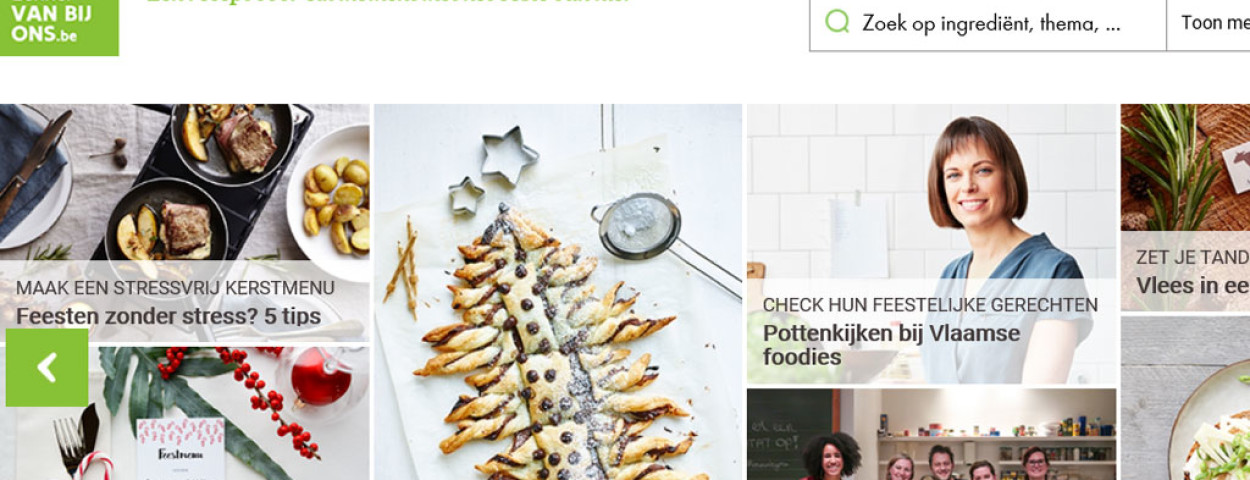Focus the 'Zoek op ingrediënt, thema' search field
The image size is (1250, 480).
[x=988, y=23]
